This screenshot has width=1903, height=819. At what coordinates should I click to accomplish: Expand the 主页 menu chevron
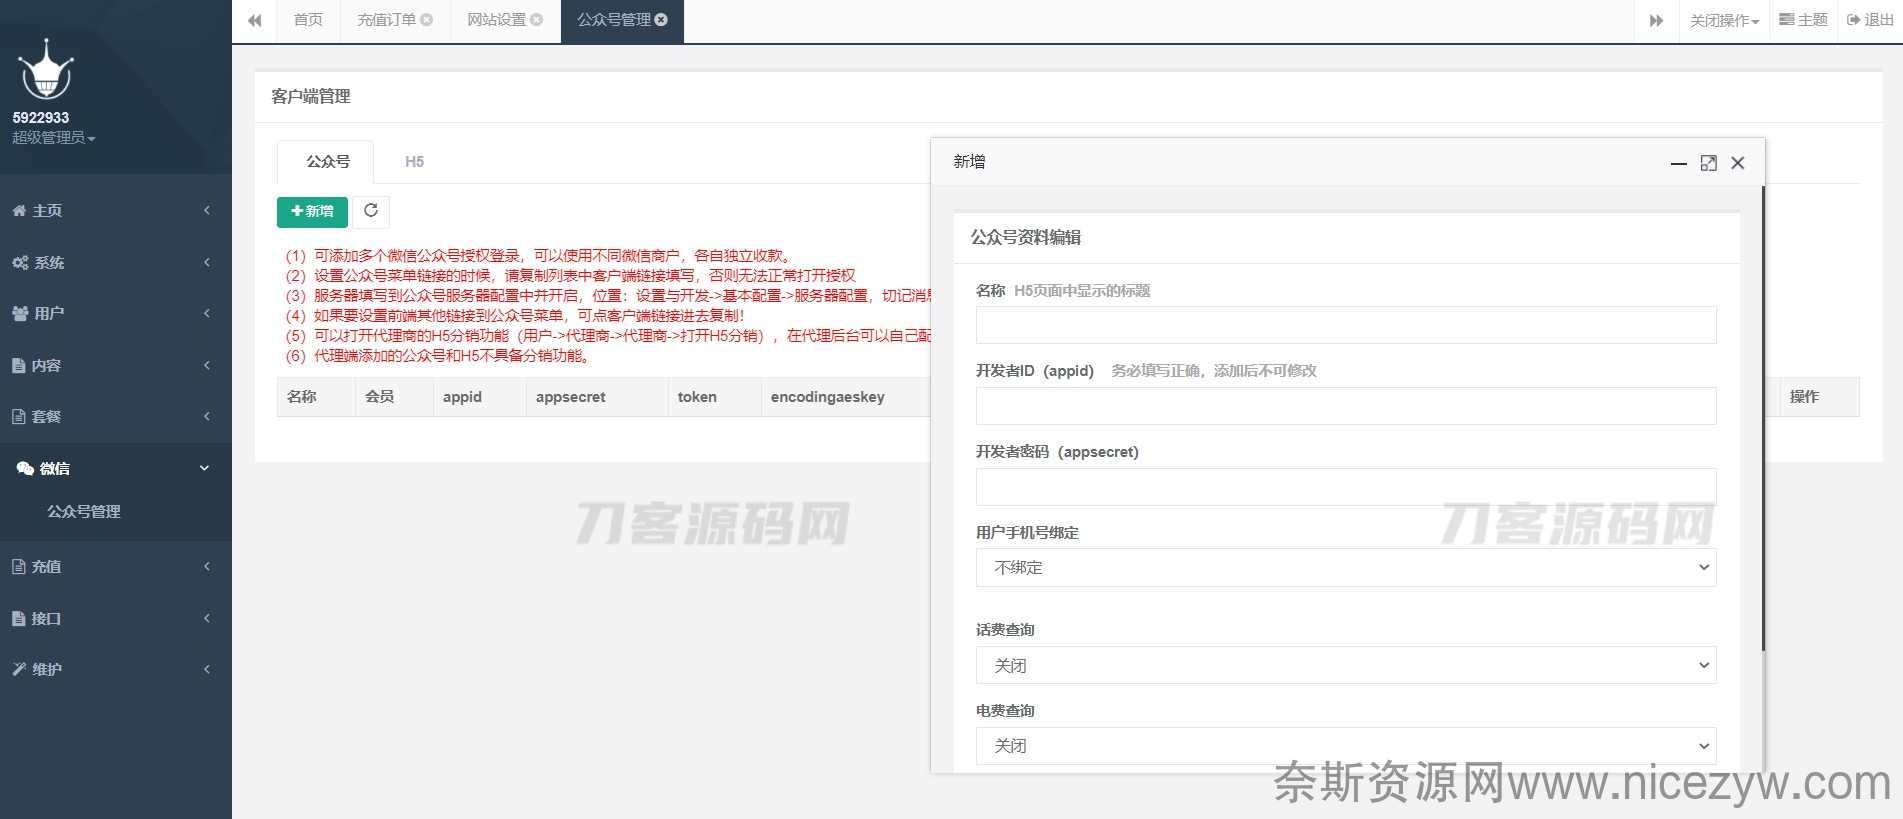pyautogui.click(x=207, y=210)
